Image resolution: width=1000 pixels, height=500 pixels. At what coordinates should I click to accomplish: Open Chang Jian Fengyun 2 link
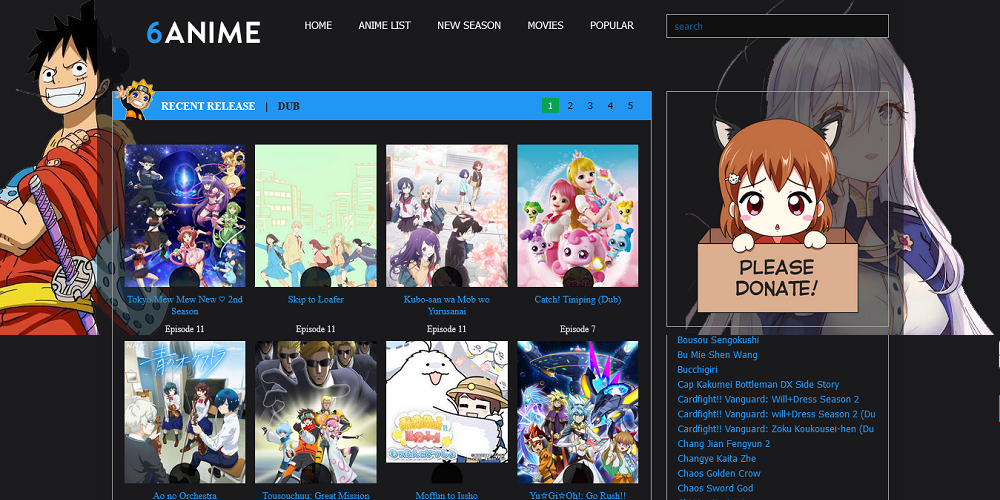[724, 444]
